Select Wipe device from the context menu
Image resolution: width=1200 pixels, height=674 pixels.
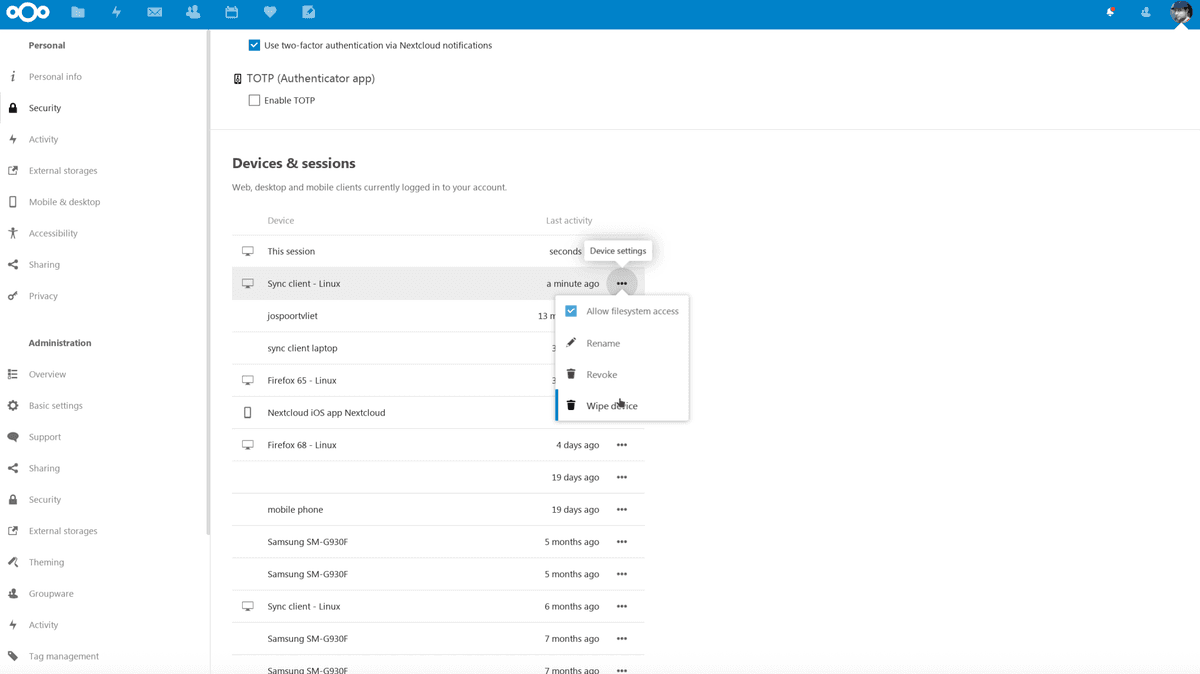(x=611, y=405)
